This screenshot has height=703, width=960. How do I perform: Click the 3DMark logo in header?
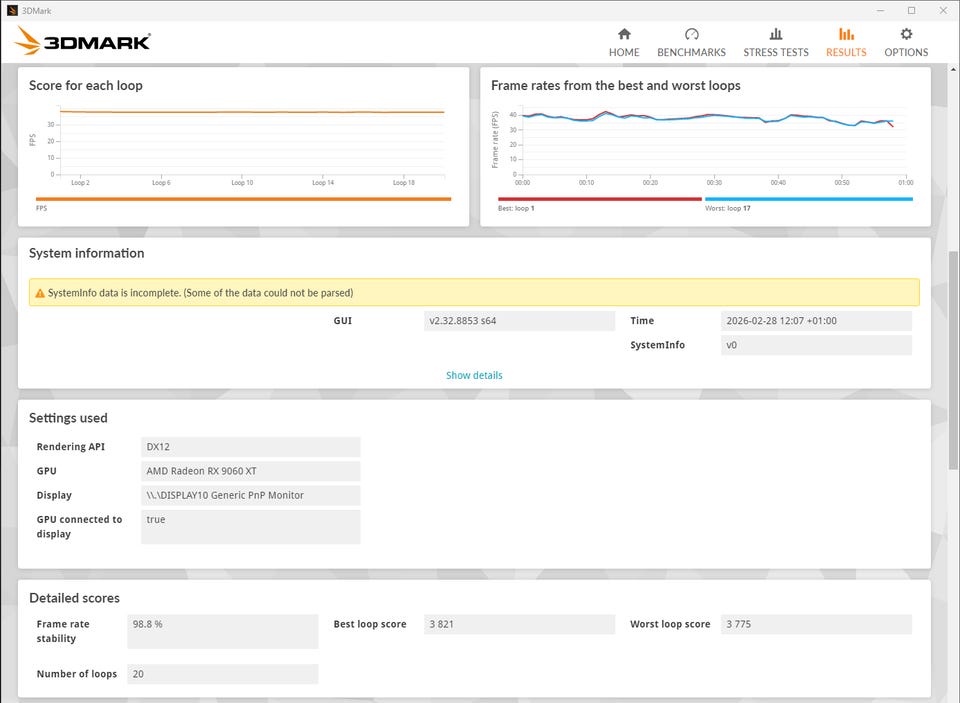(84, 41)
